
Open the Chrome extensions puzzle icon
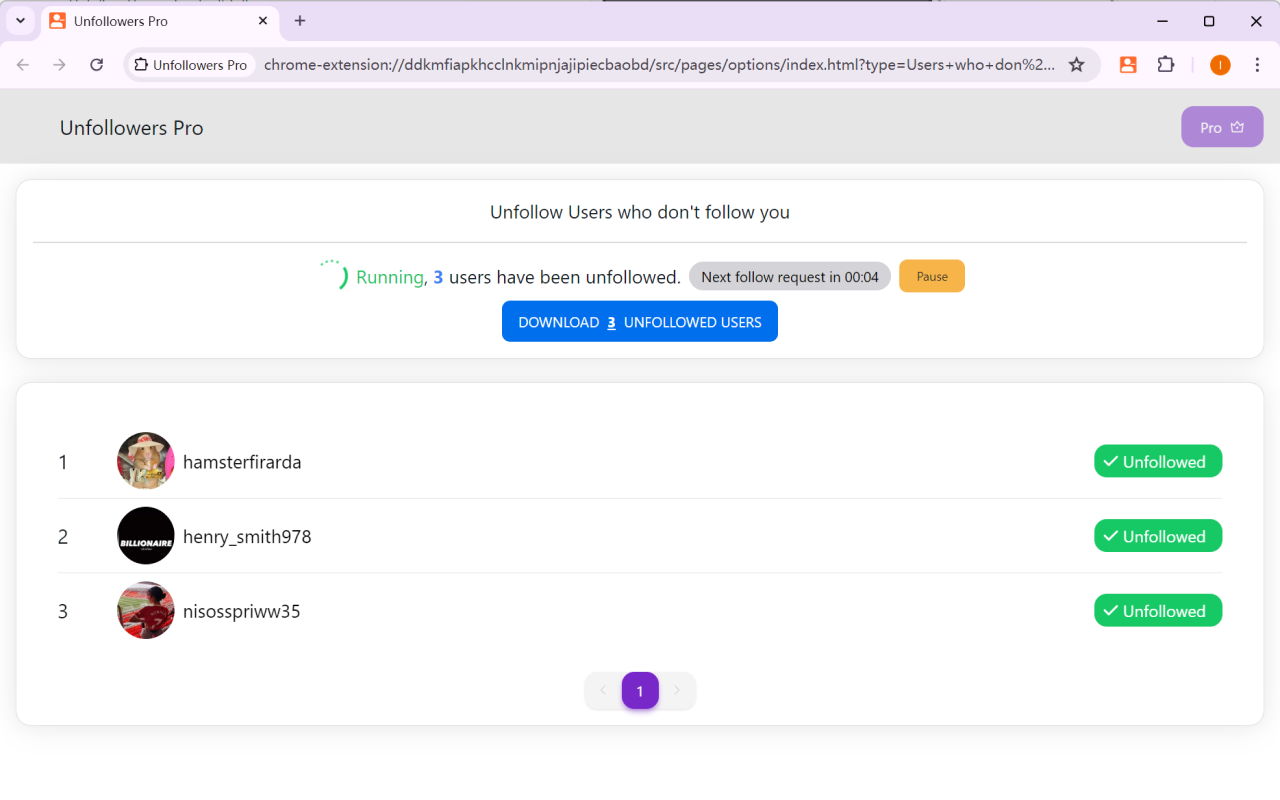[1166, 65]
